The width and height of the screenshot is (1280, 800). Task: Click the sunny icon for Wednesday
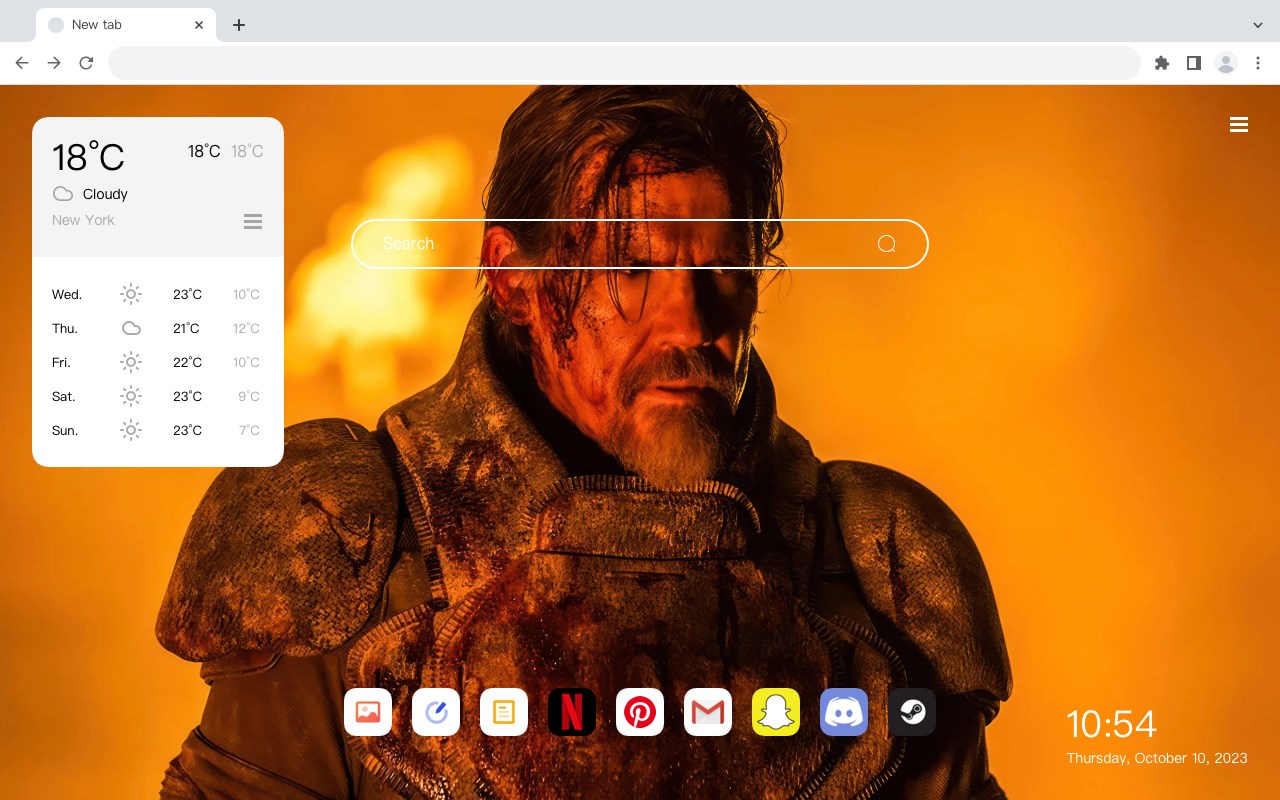pos(131,294)
